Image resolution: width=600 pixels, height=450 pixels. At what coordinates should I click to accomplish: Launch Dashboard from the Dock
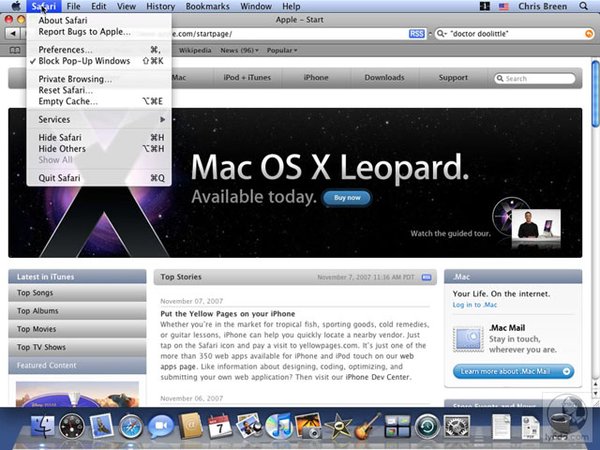[72, 426]
